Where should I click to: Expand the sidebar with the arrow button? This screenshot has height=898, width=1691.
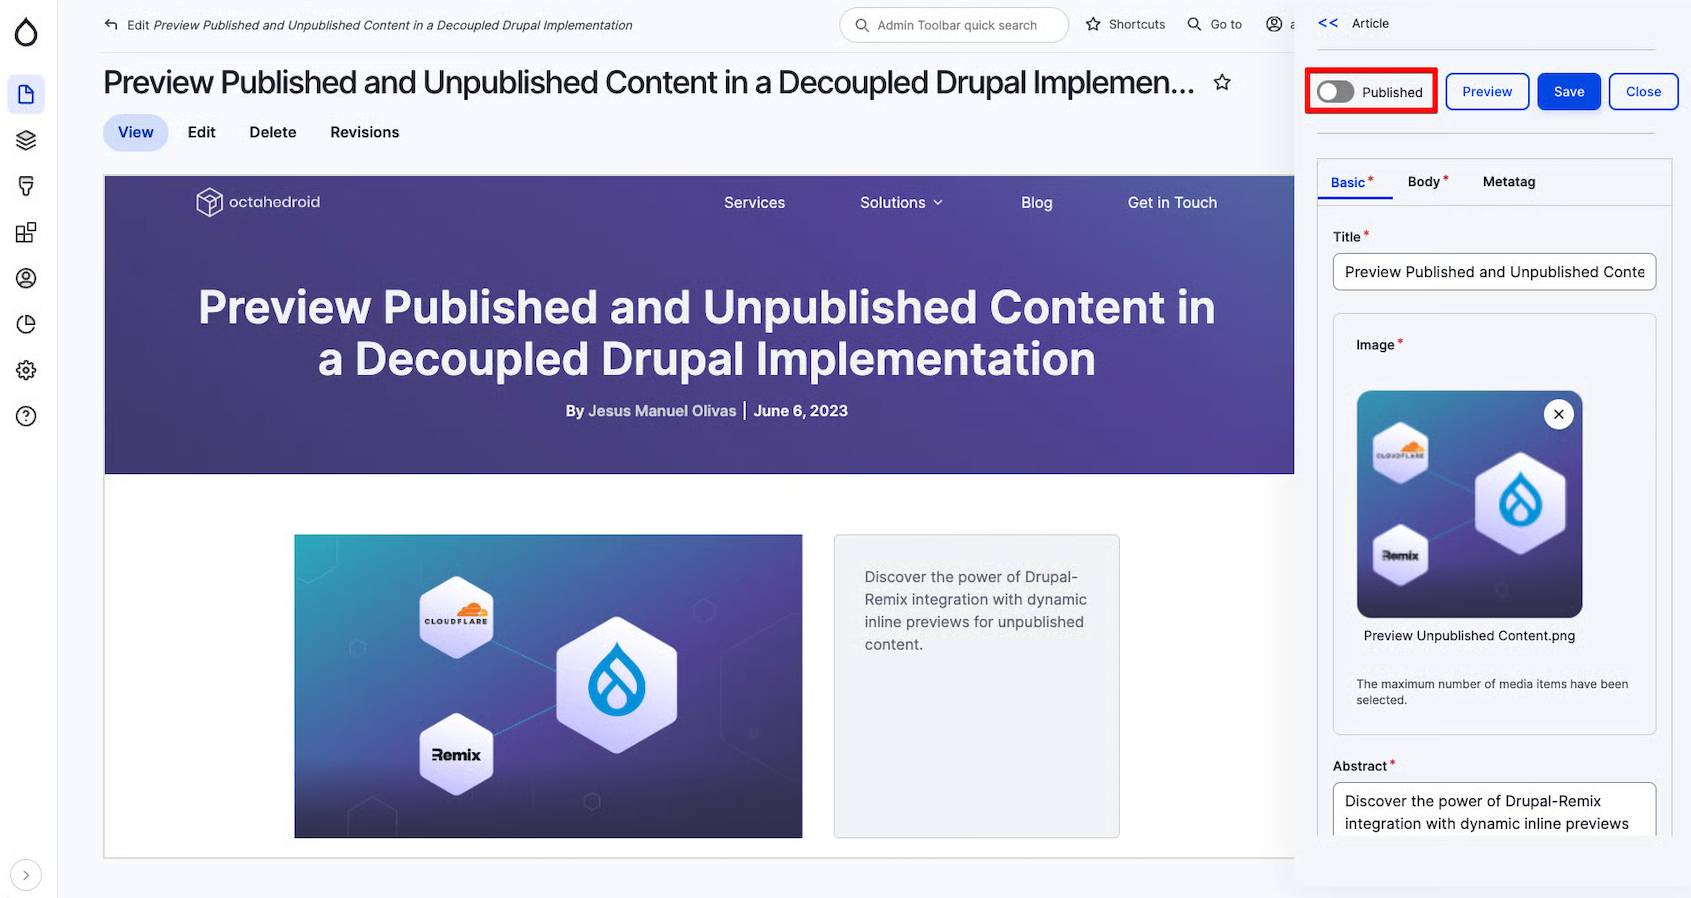pos(26,875)
